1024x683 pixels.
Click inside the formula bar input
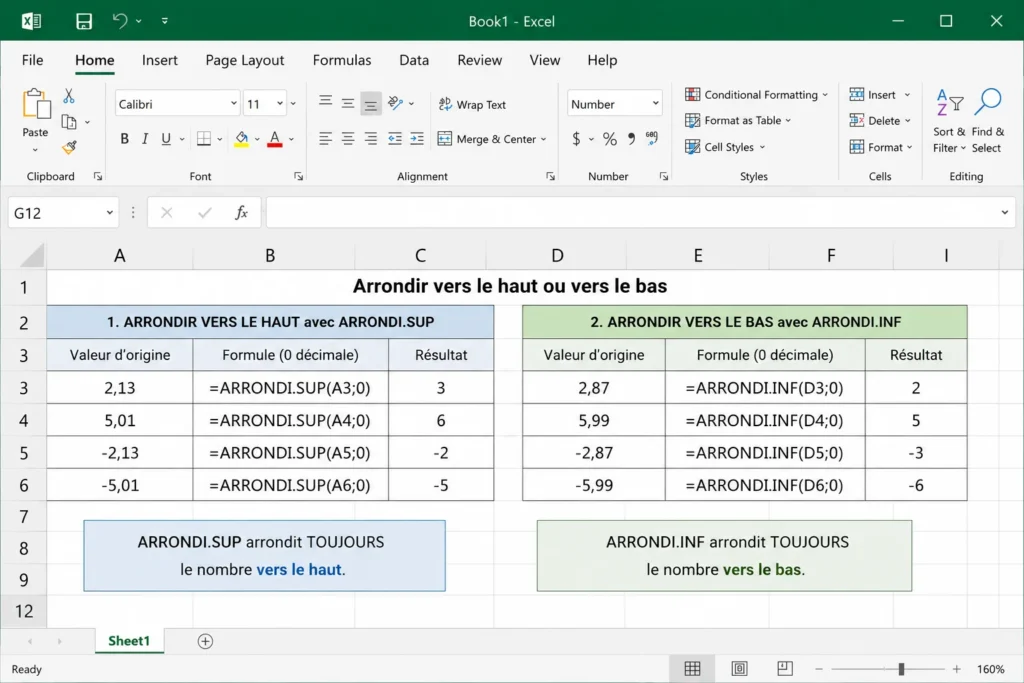click(x=632, y=213)
